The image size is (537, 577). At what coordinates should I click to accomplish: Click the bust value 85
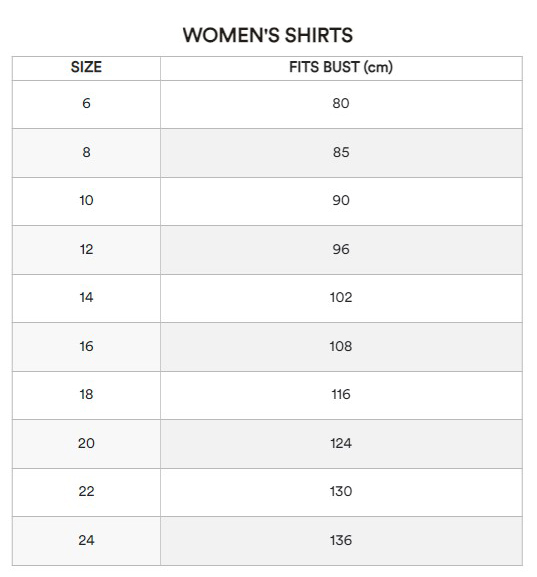click(x=341, y=152)
